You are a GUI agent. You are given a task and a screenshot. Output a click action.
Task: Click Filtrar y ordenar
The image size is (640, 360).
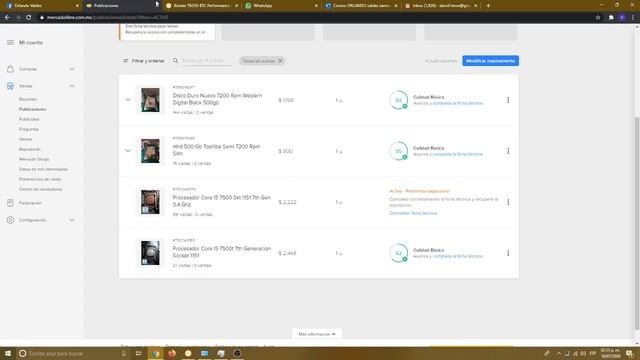click(144, 61)
